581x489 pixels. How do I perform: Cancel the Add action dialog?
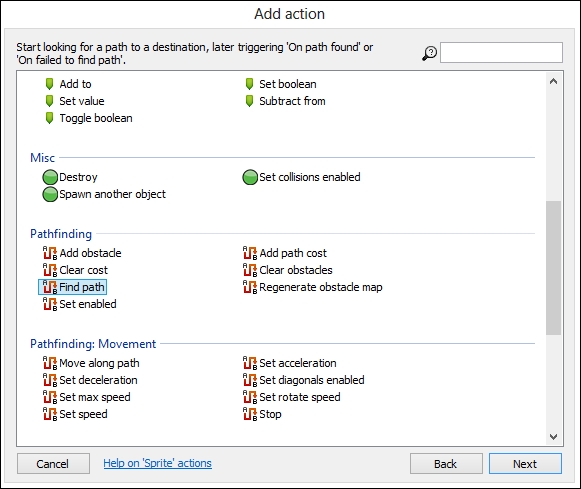pos(53,463)
